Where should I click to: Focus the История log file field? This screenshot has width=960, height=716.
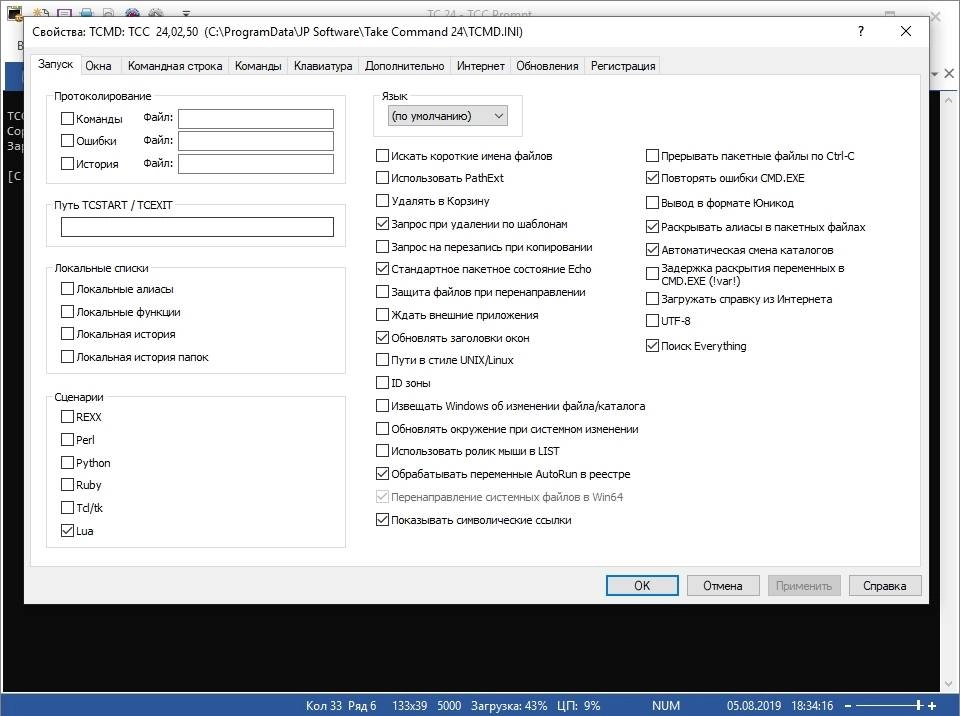pyautogui.click(x=256, y=164)
